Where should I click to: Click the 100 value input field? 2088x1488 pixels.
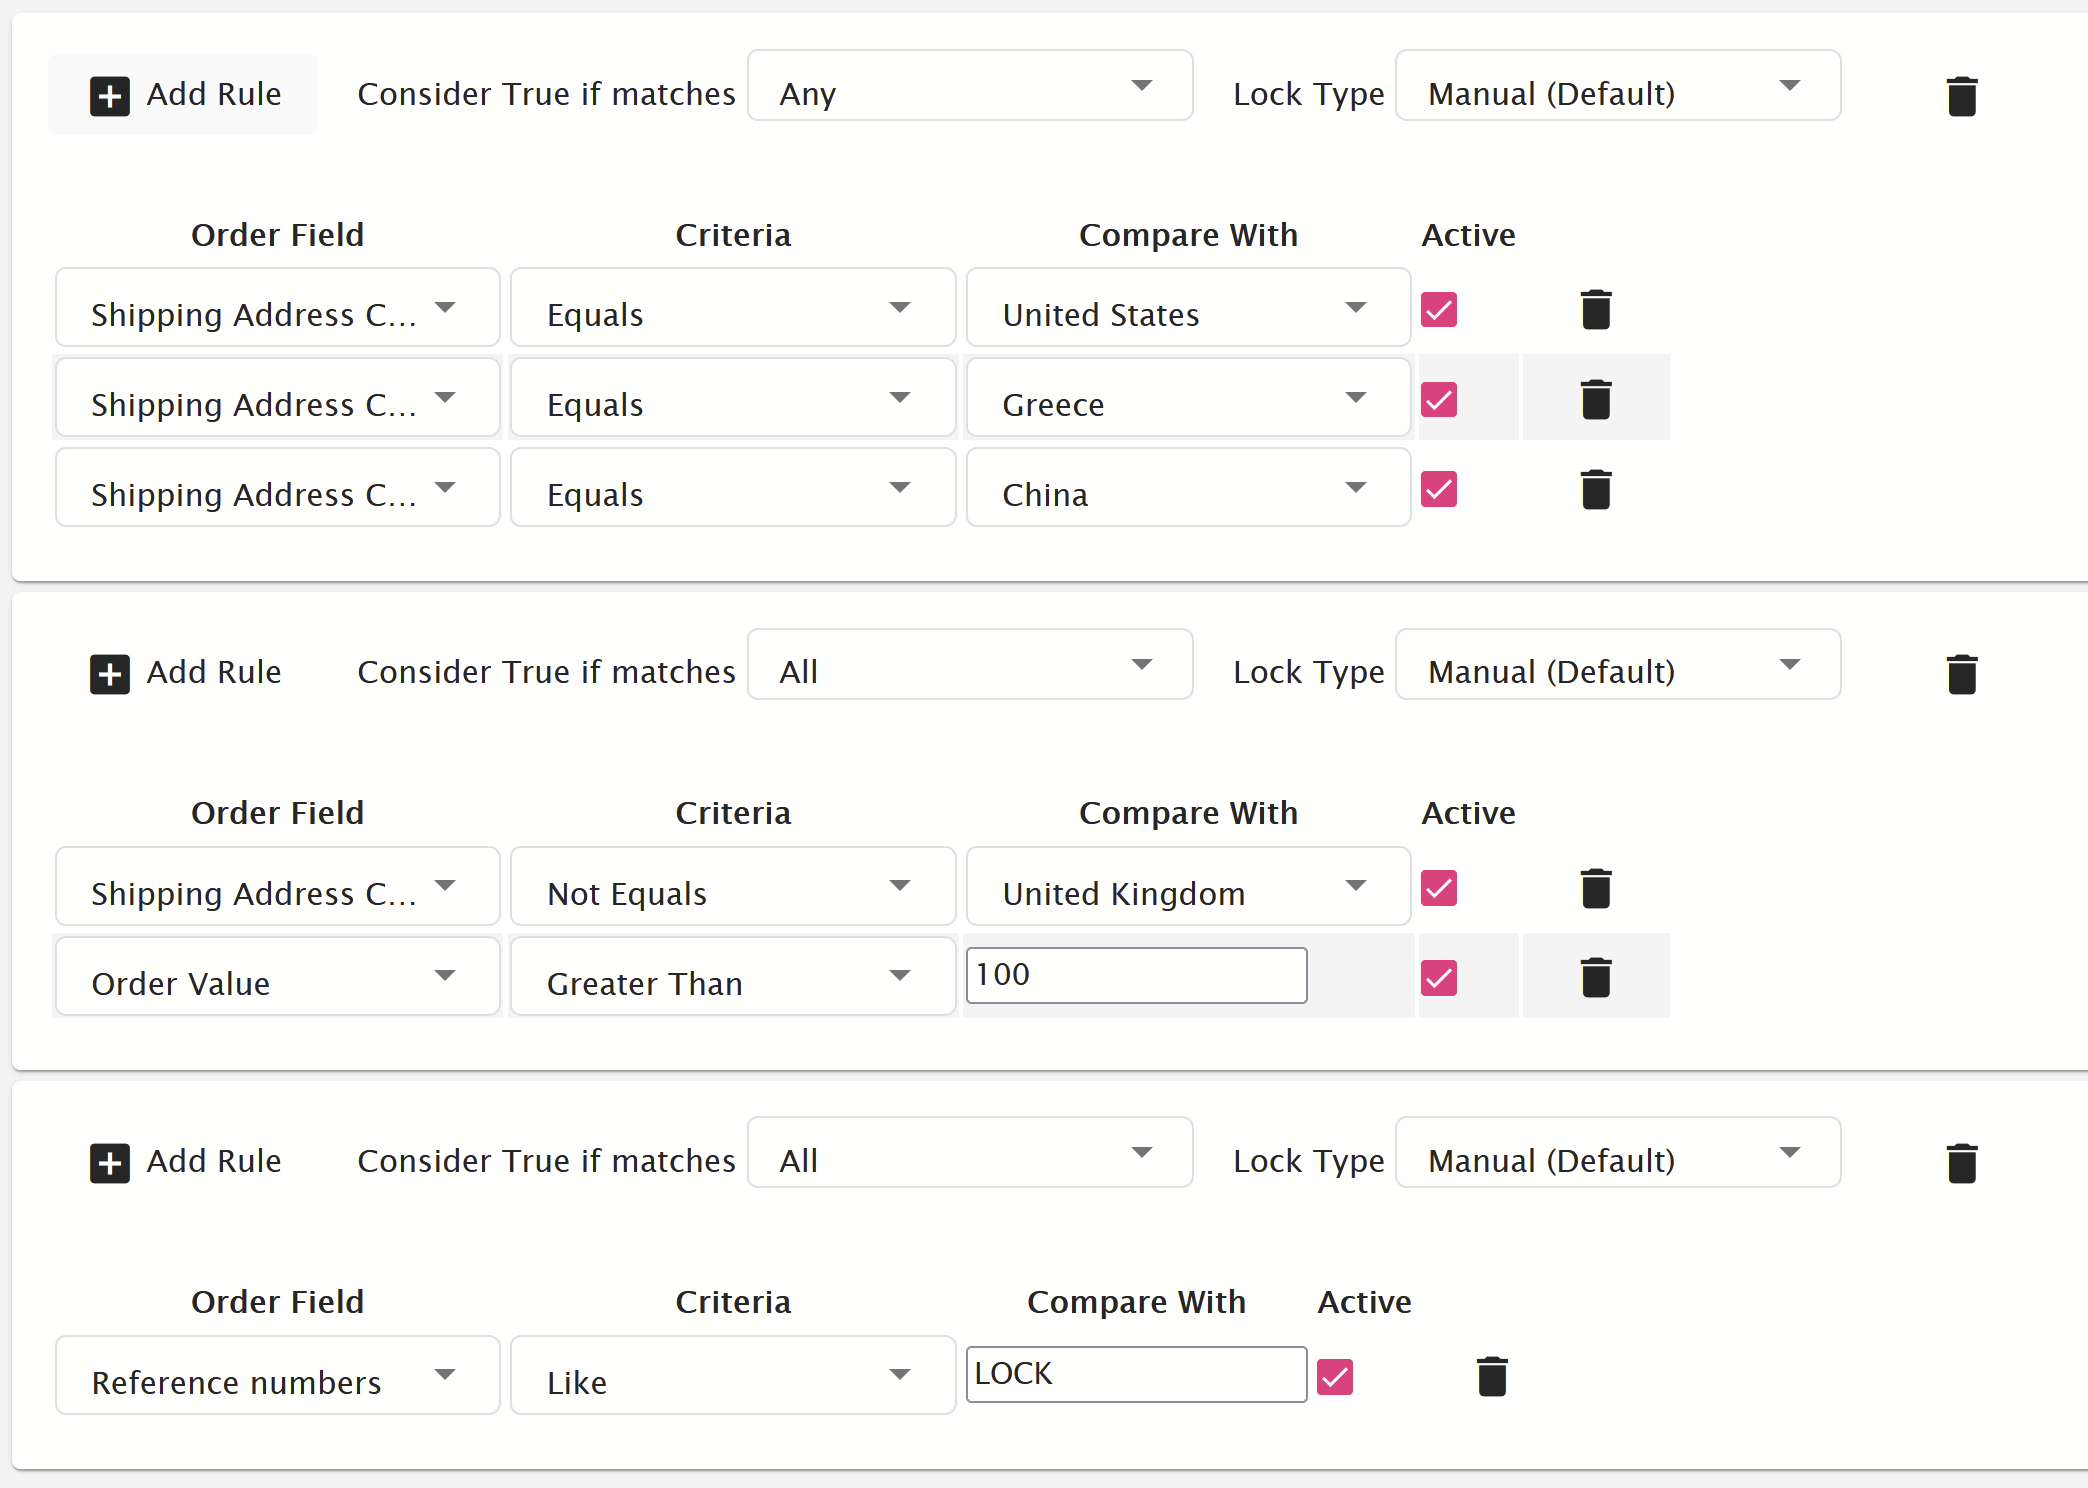[x=1137, y=975]
